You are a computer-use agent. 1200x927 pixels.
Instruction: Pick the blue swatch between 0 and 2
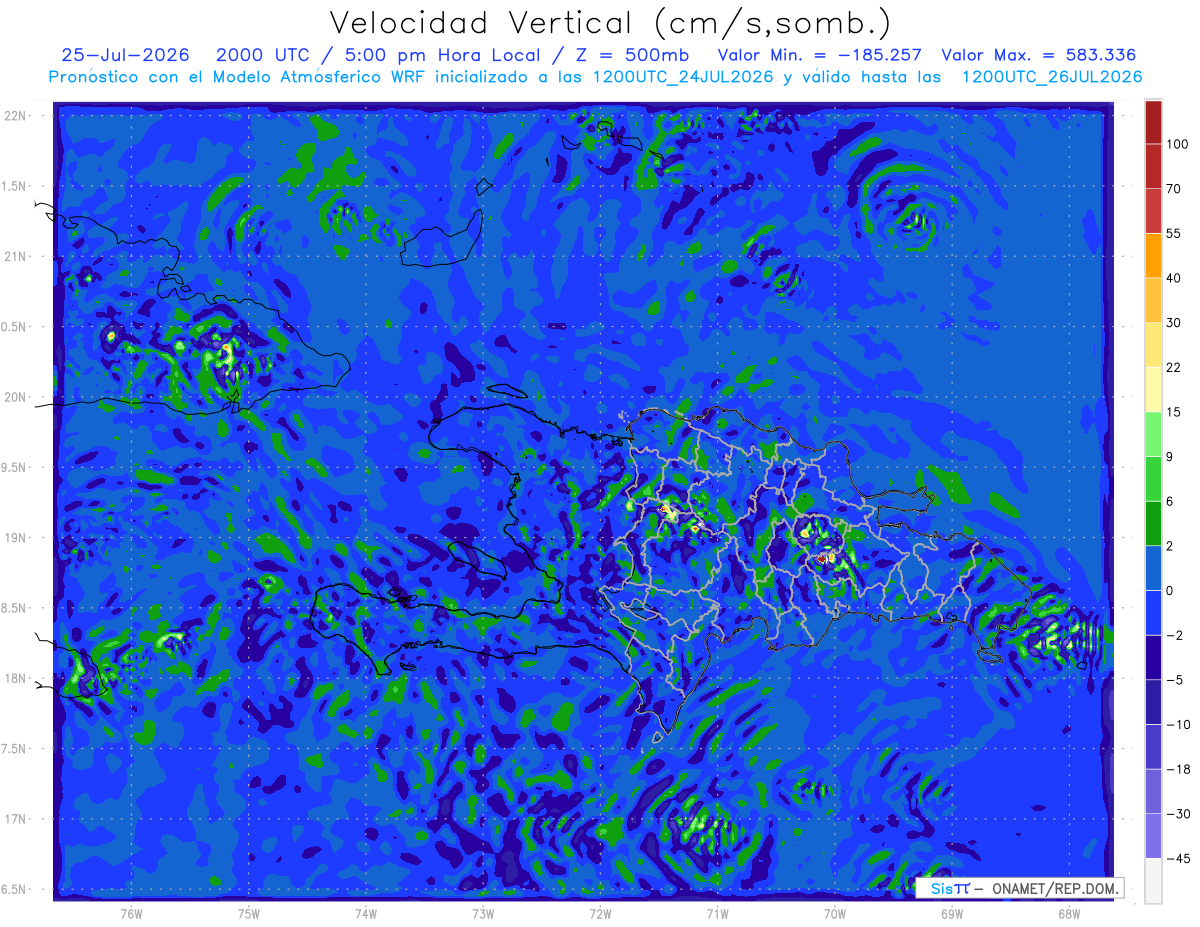pos(1153,568)
